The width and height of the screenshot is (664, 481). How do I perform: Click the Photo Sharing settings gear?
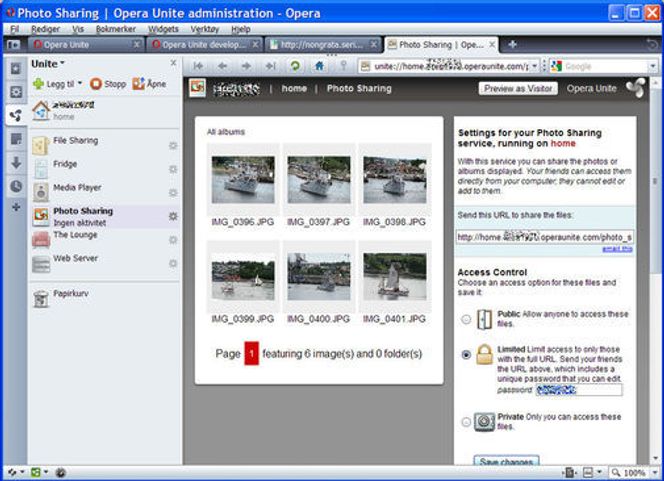coord(173,216)
